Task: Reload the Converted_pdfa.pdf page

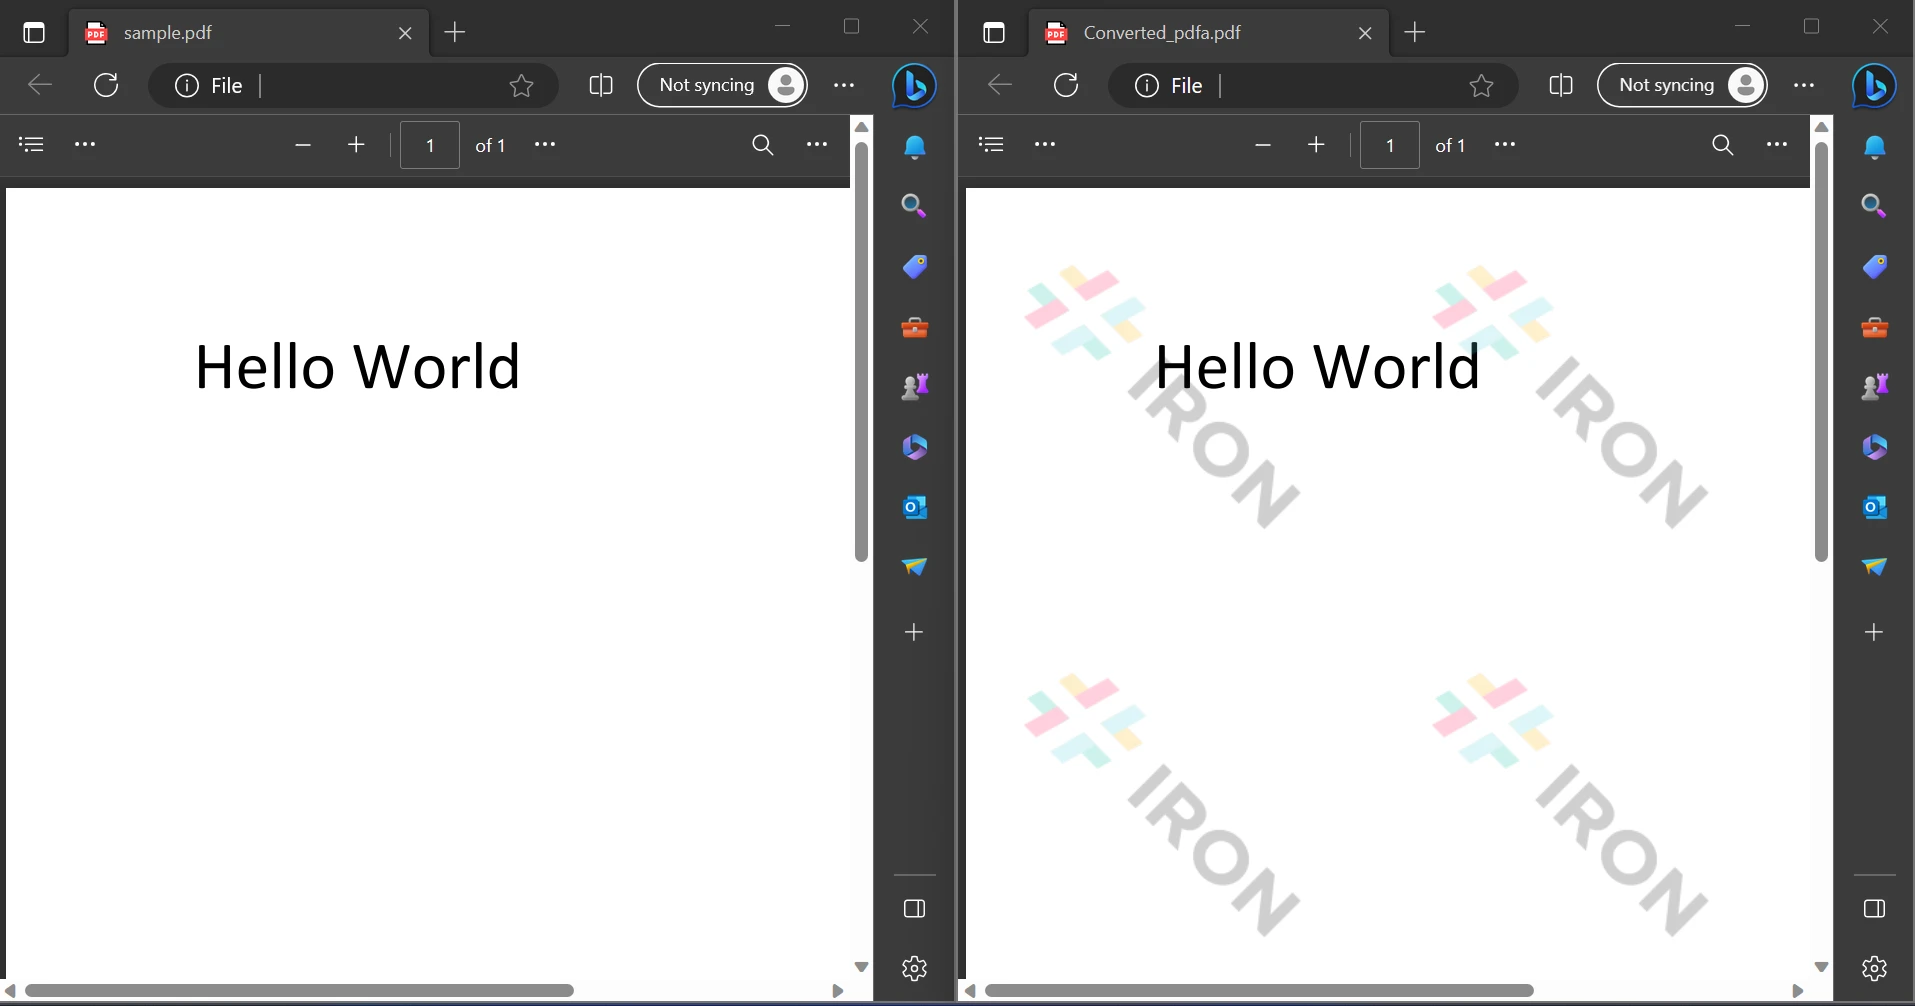Action: 1066,85
